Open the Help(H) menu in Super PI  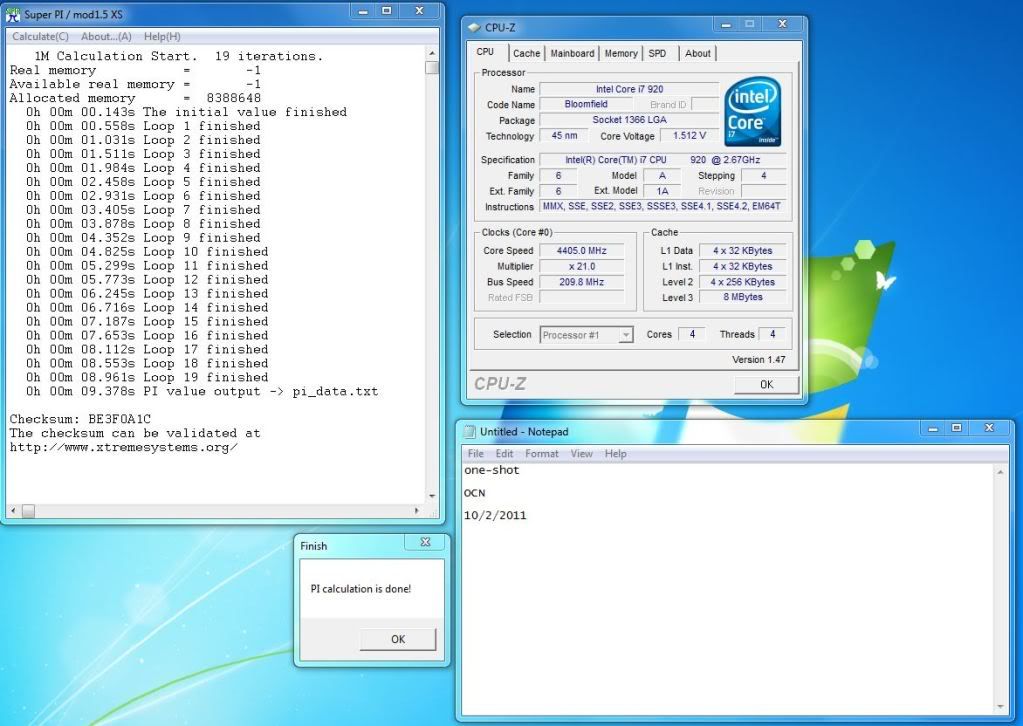click(x=162, y=37)
